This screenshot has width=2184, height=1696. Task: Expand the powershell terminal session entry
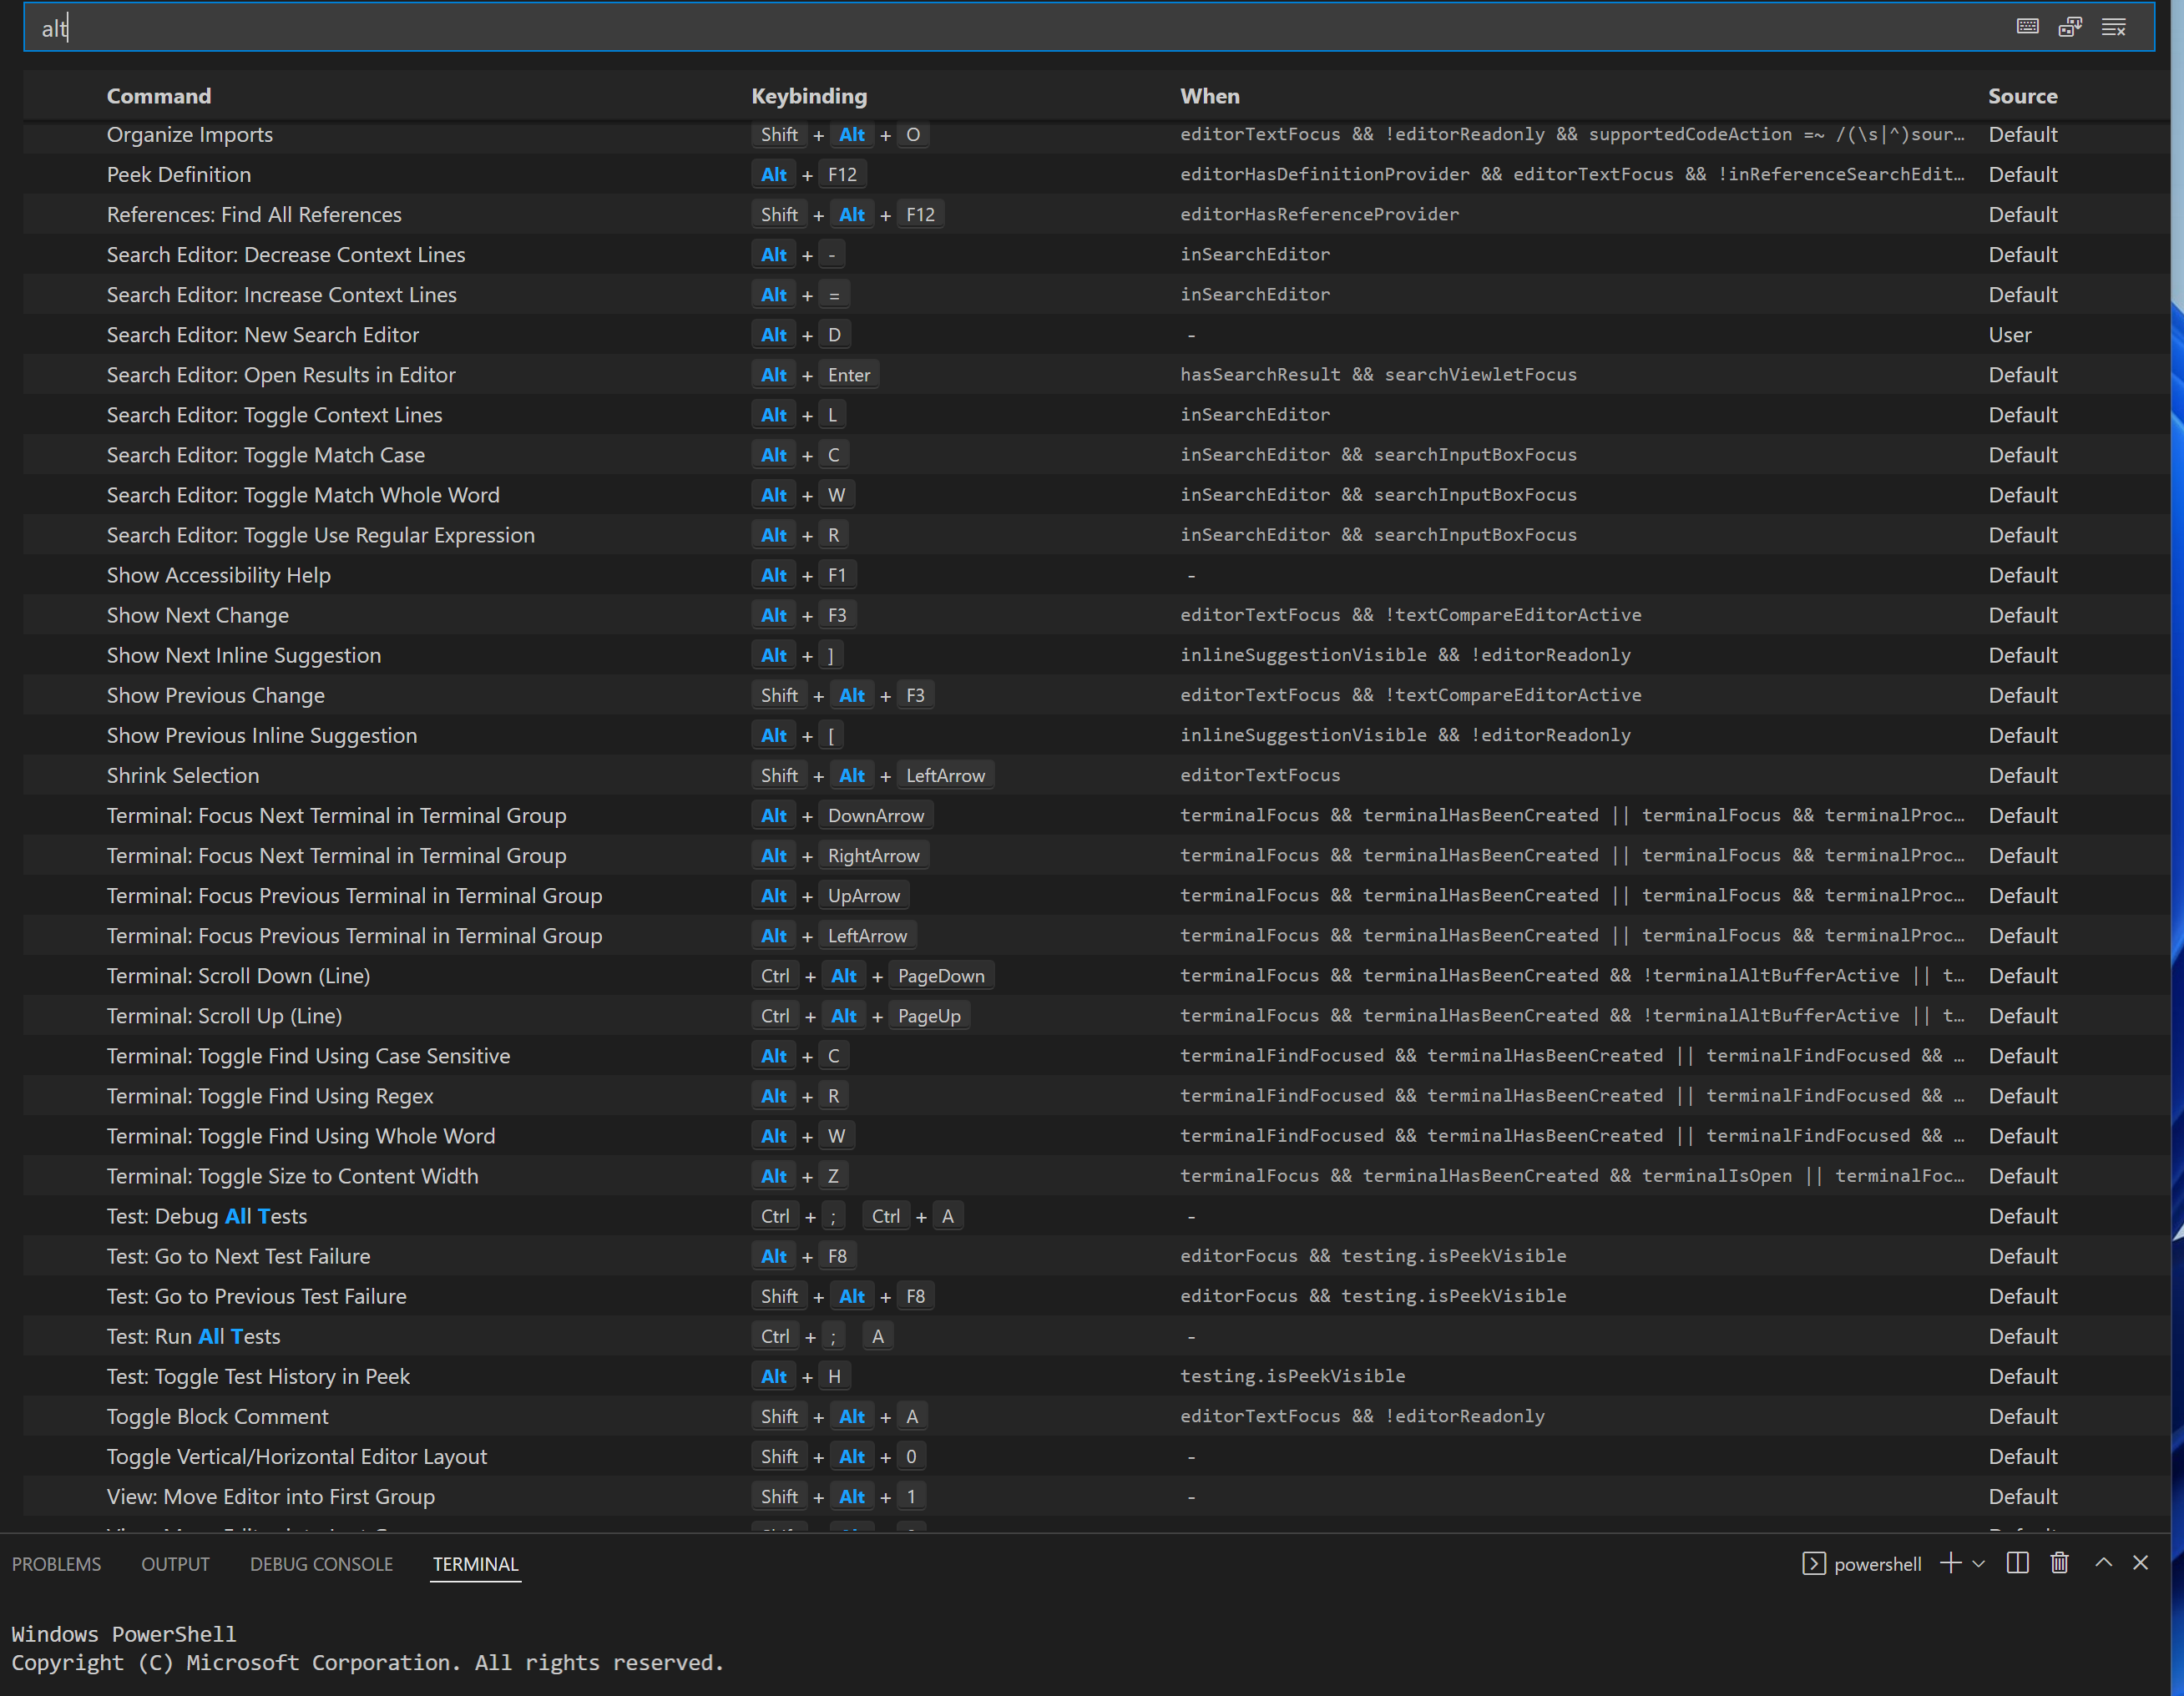(1876, 1563)
